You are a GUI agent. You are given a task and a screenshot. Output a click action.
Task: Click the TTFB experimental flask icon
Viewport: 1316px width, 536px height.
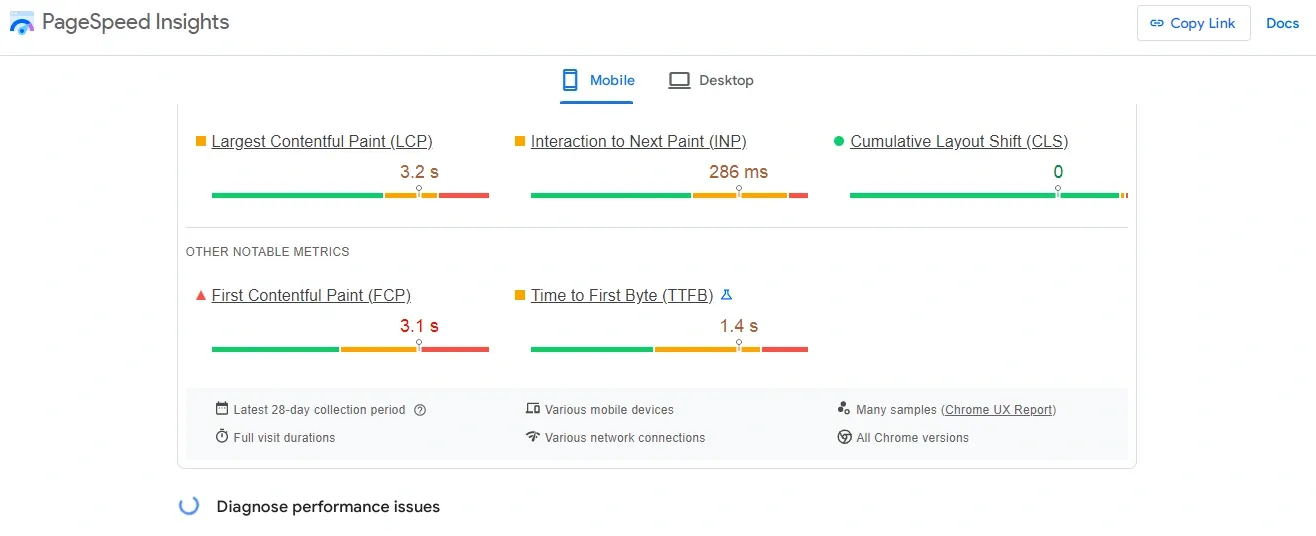(x=727, y=295)
